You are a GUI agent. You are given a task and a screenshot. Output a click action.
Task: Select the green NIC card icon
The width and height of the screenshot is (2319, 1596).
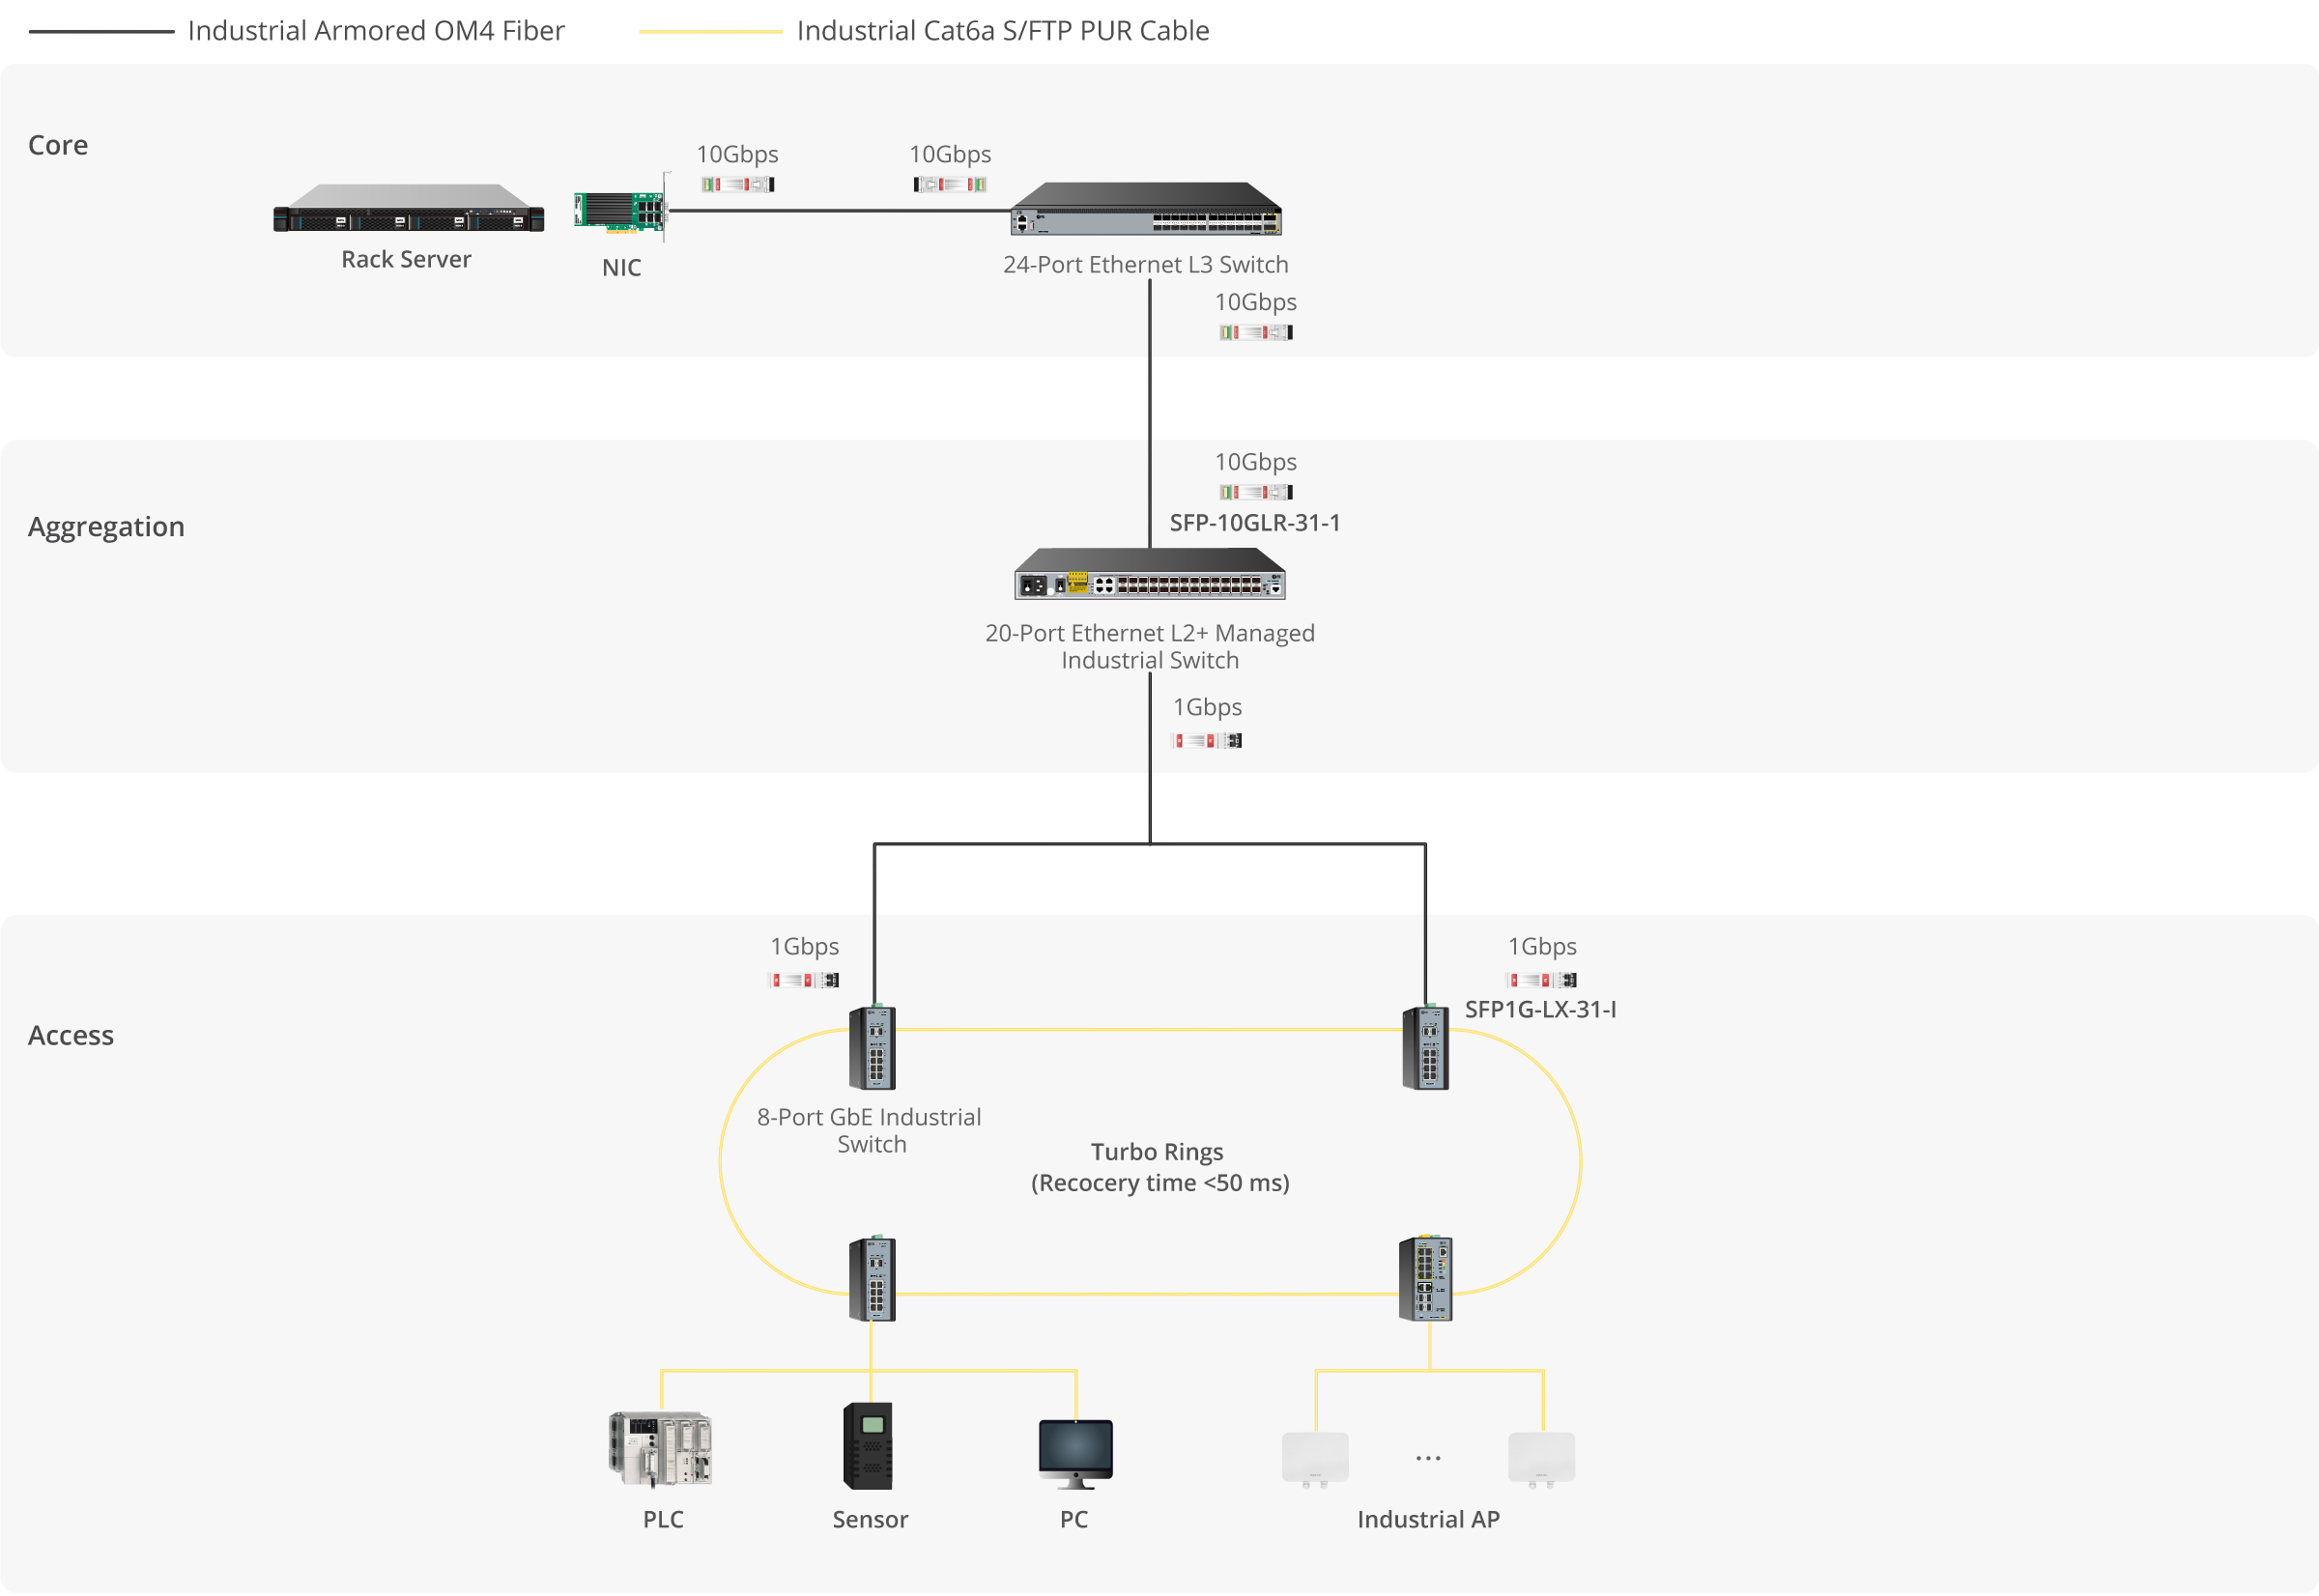click(619, 211)
